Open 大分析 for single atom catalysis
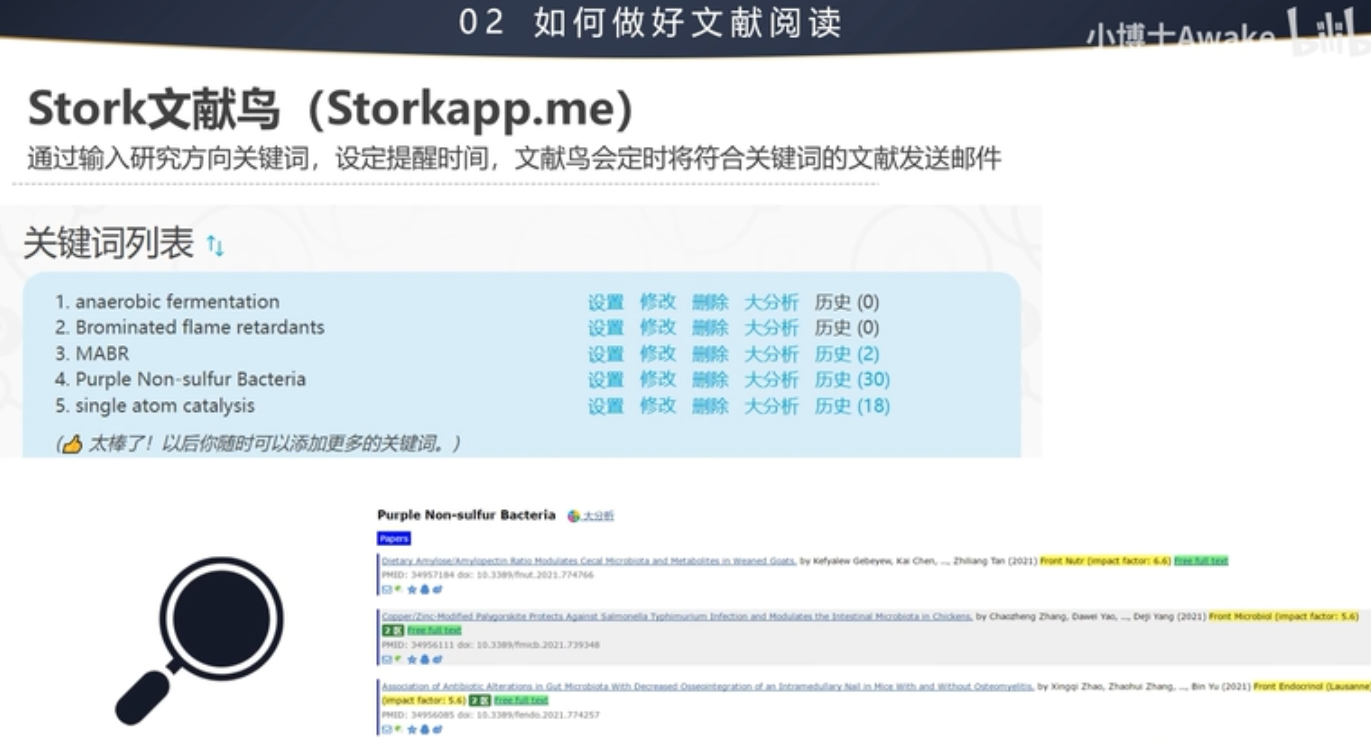The height and width of the screenshot is (745, 1371). [x=771, y=406]
